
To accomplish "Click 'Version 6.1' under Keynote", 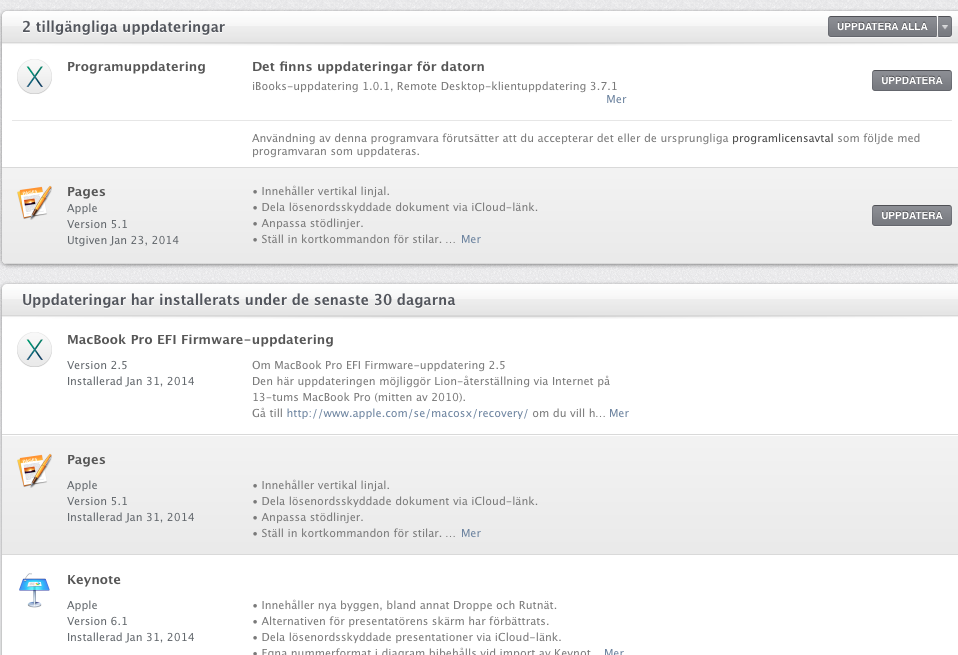I will (x=97, y=621).
